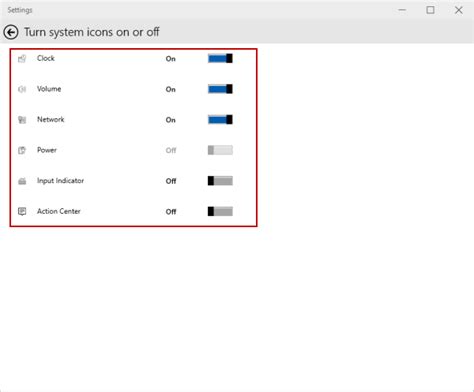
Task: Click the On status beside Volume
Action: pyautogui.click(x=171, y=89)
